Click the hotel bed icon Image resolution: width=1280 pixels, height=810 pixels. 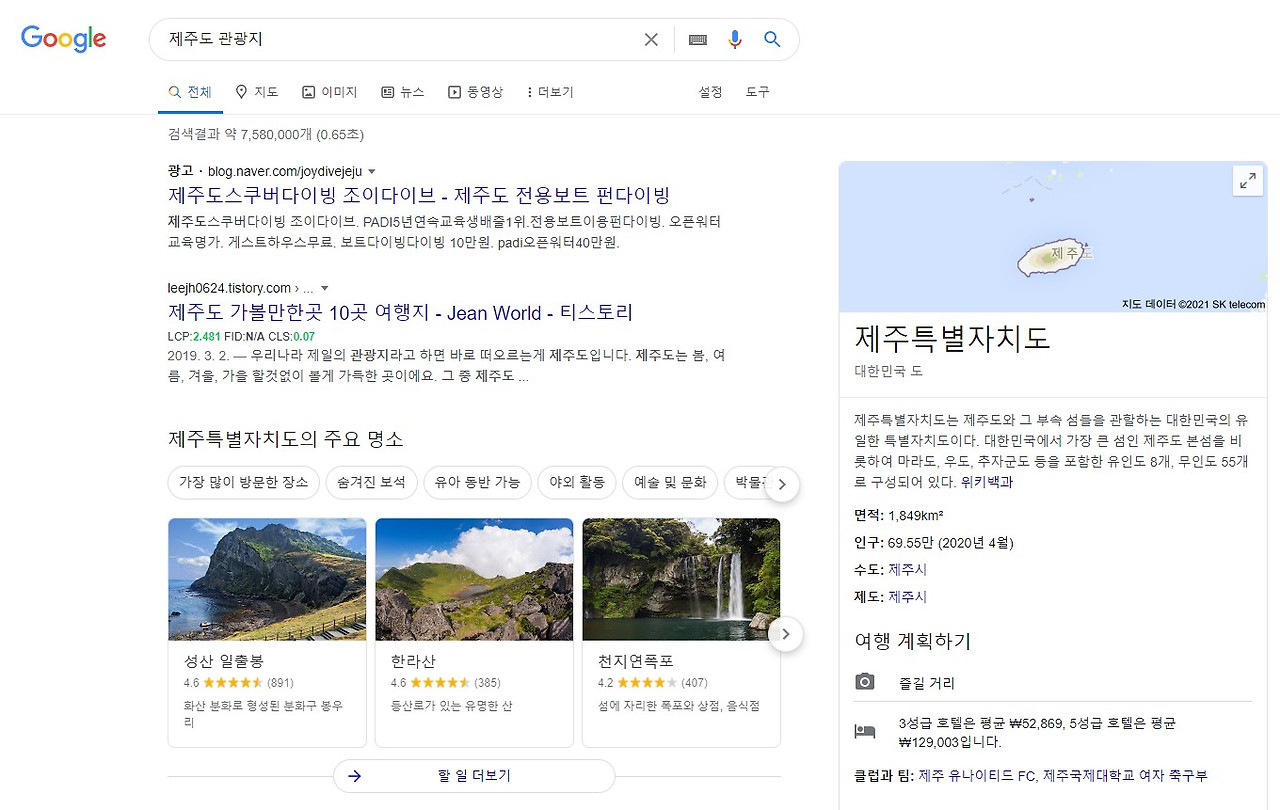click(x=865, y=732)
